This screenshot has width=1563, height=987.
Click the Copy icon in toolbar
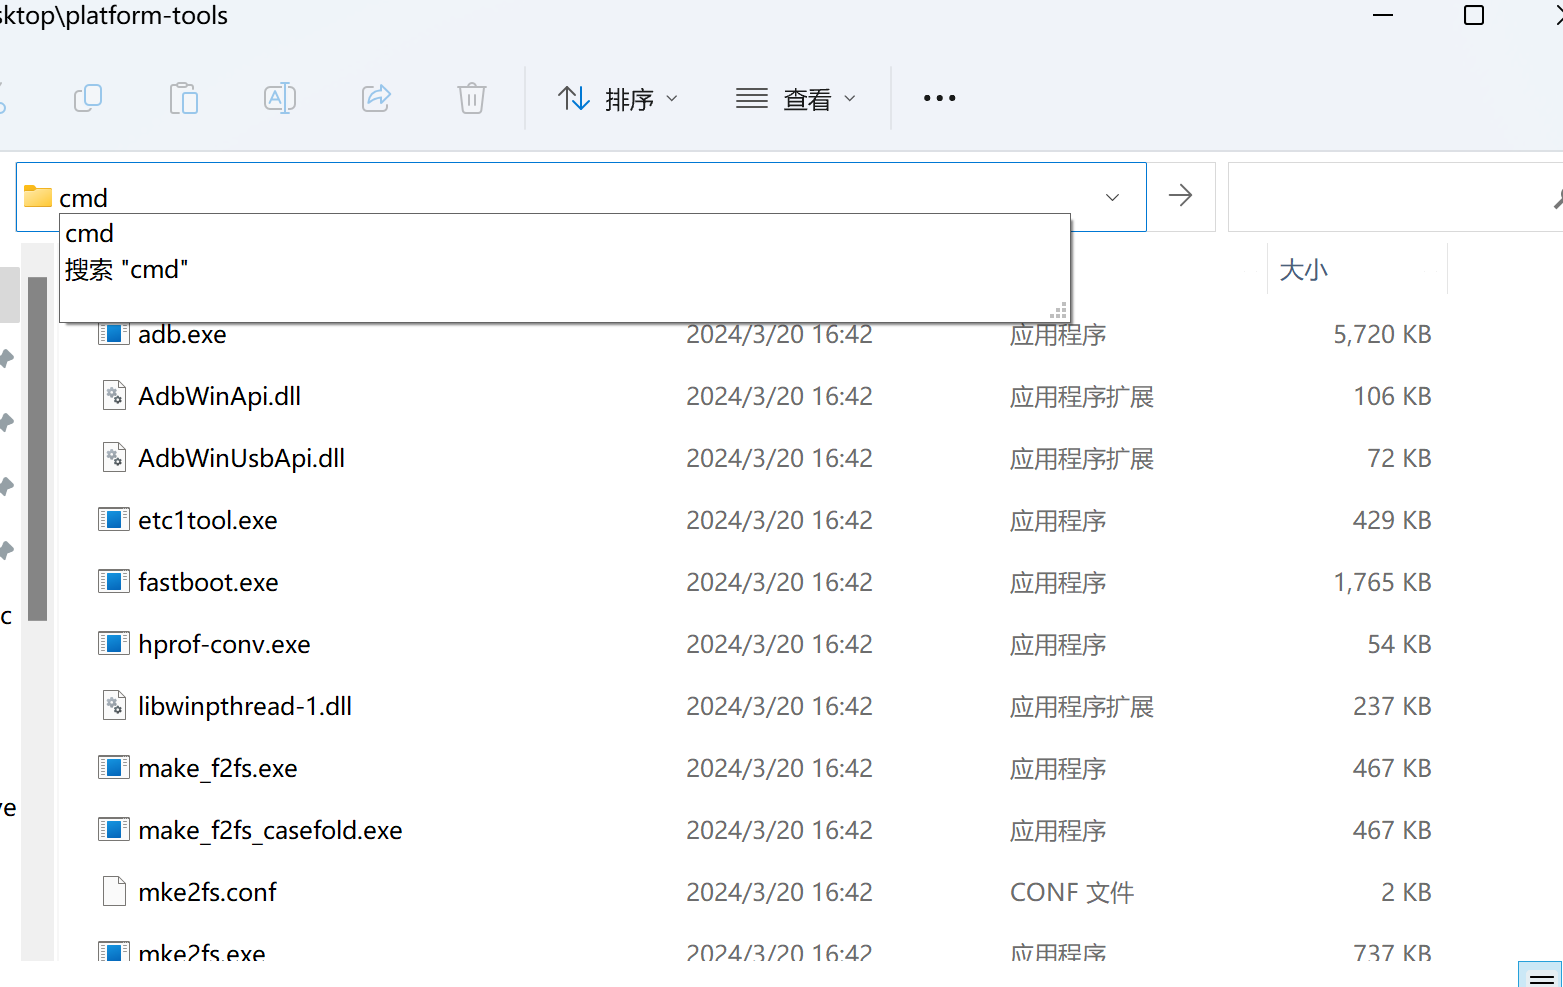(x=88, y=98)
